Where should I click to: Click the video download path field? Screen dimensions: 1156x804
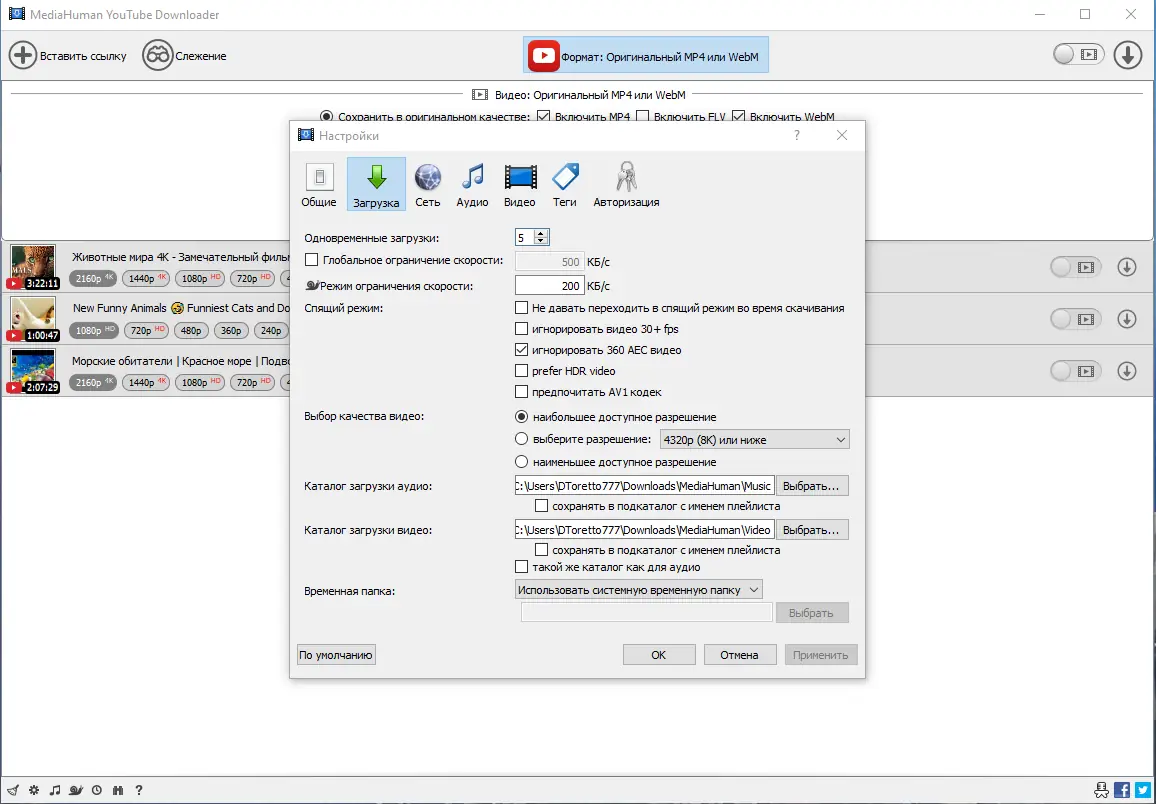point(644,530)
